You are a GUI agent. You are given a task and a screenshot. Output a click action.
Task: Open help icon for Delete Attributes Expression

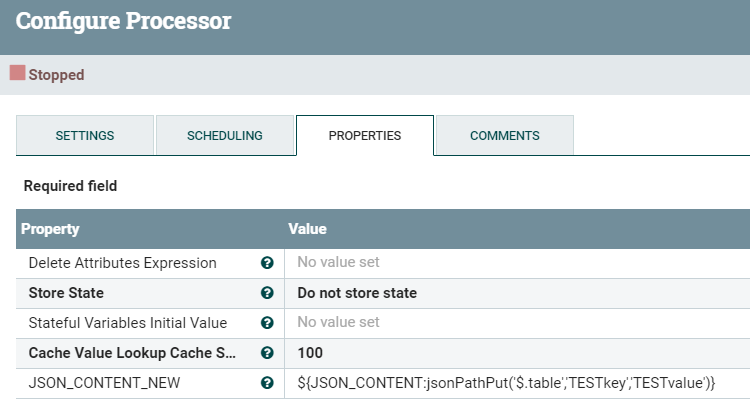click(x=267, y=263)
